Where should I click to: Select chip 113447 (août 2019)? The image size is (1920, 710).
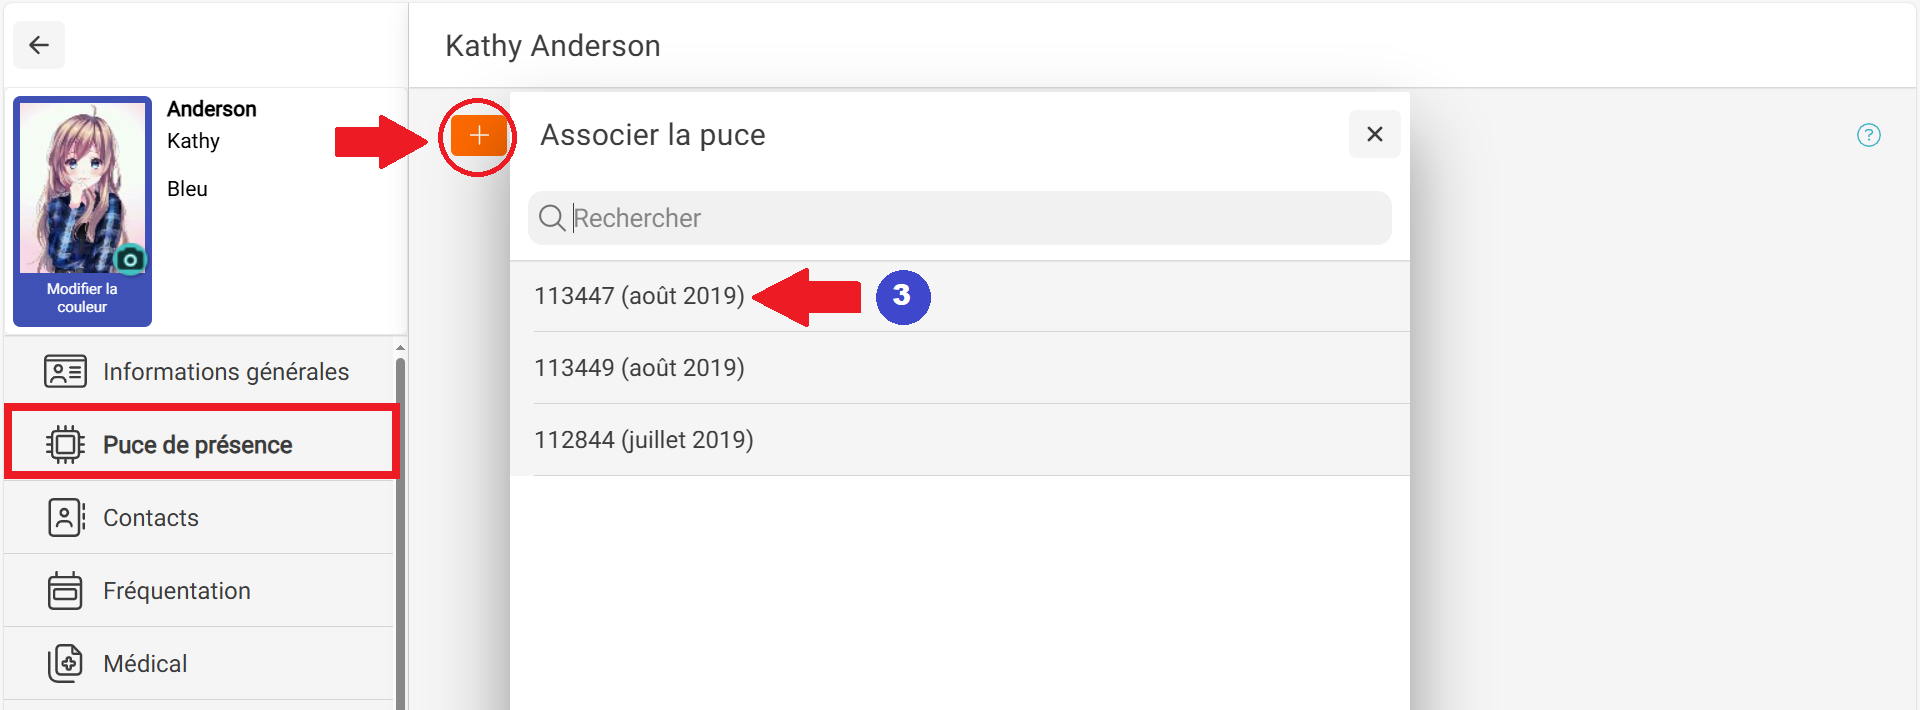click(960, 296)
